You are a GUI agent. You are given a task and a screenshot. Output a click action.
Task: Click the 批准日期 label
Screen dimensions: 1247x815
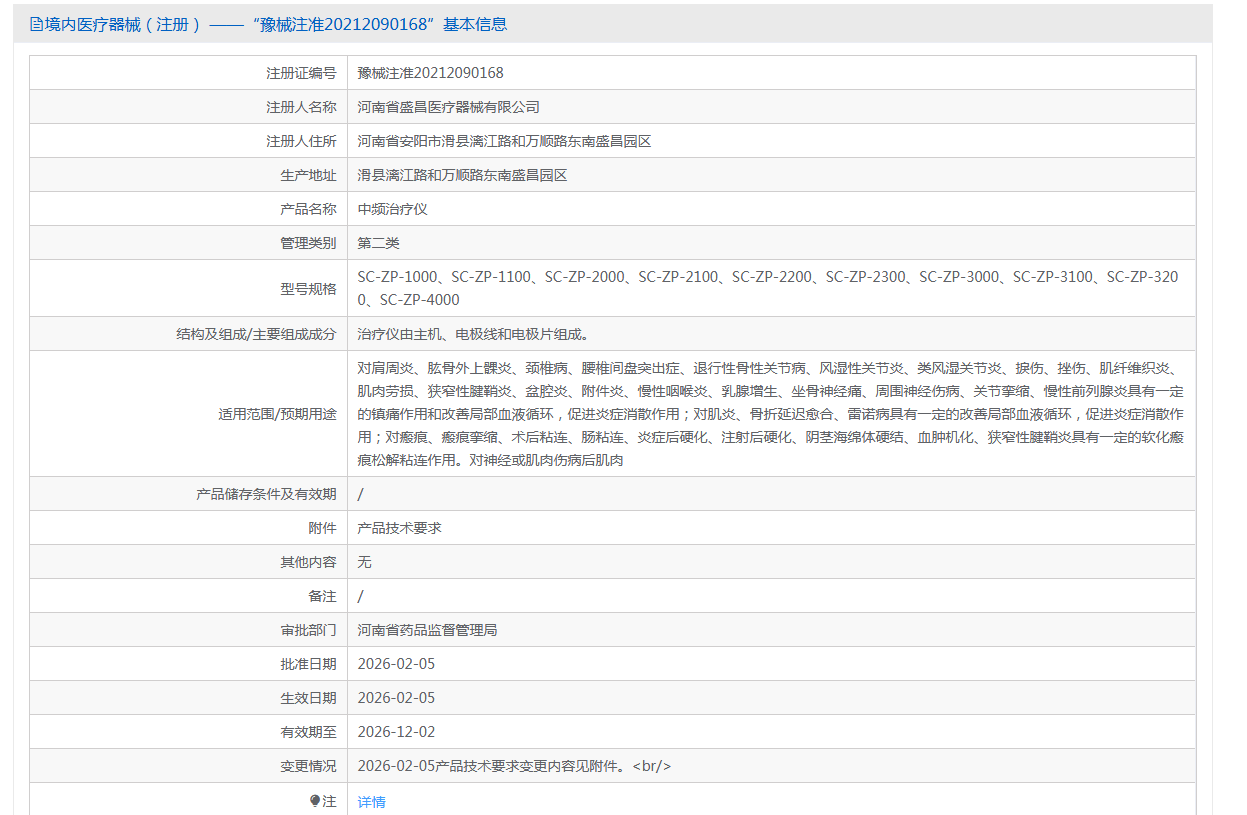[308, 664]
